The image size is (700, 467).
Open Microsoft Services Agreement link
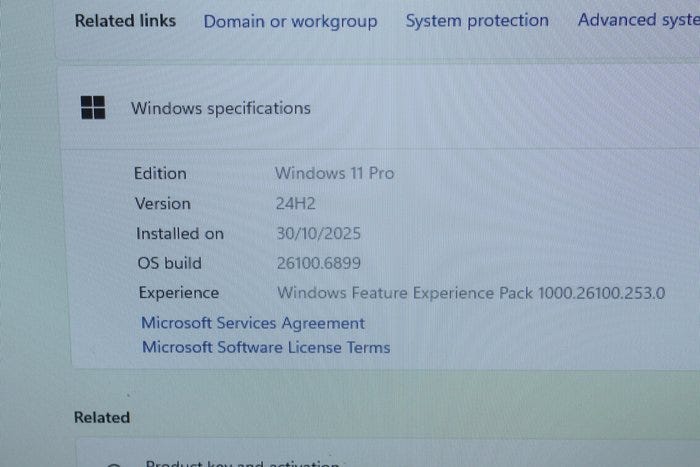pyautogui.click(x=253, y=323)
